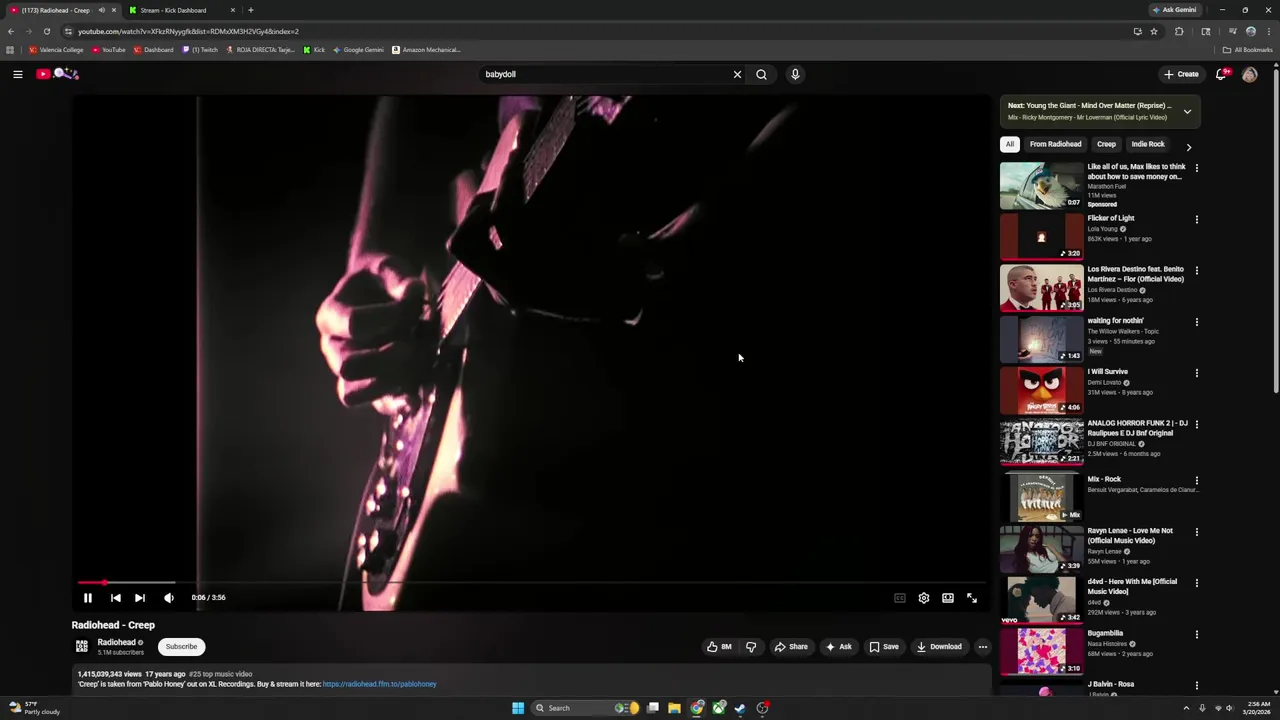Open options for Flicker of Light
This screenshot has width=1280, height=720.
[1196, 220]
